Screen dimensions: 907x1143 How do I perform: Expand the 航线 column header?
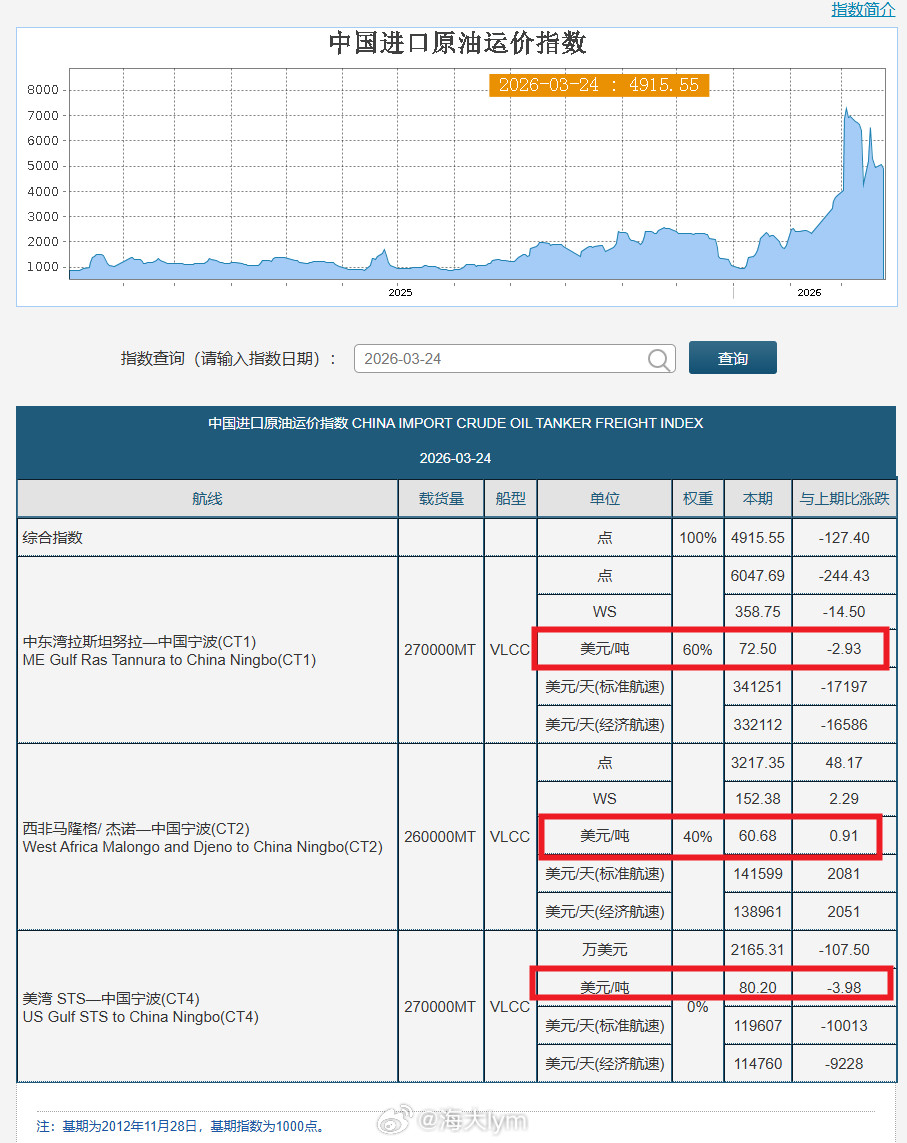tap(206, 498)
